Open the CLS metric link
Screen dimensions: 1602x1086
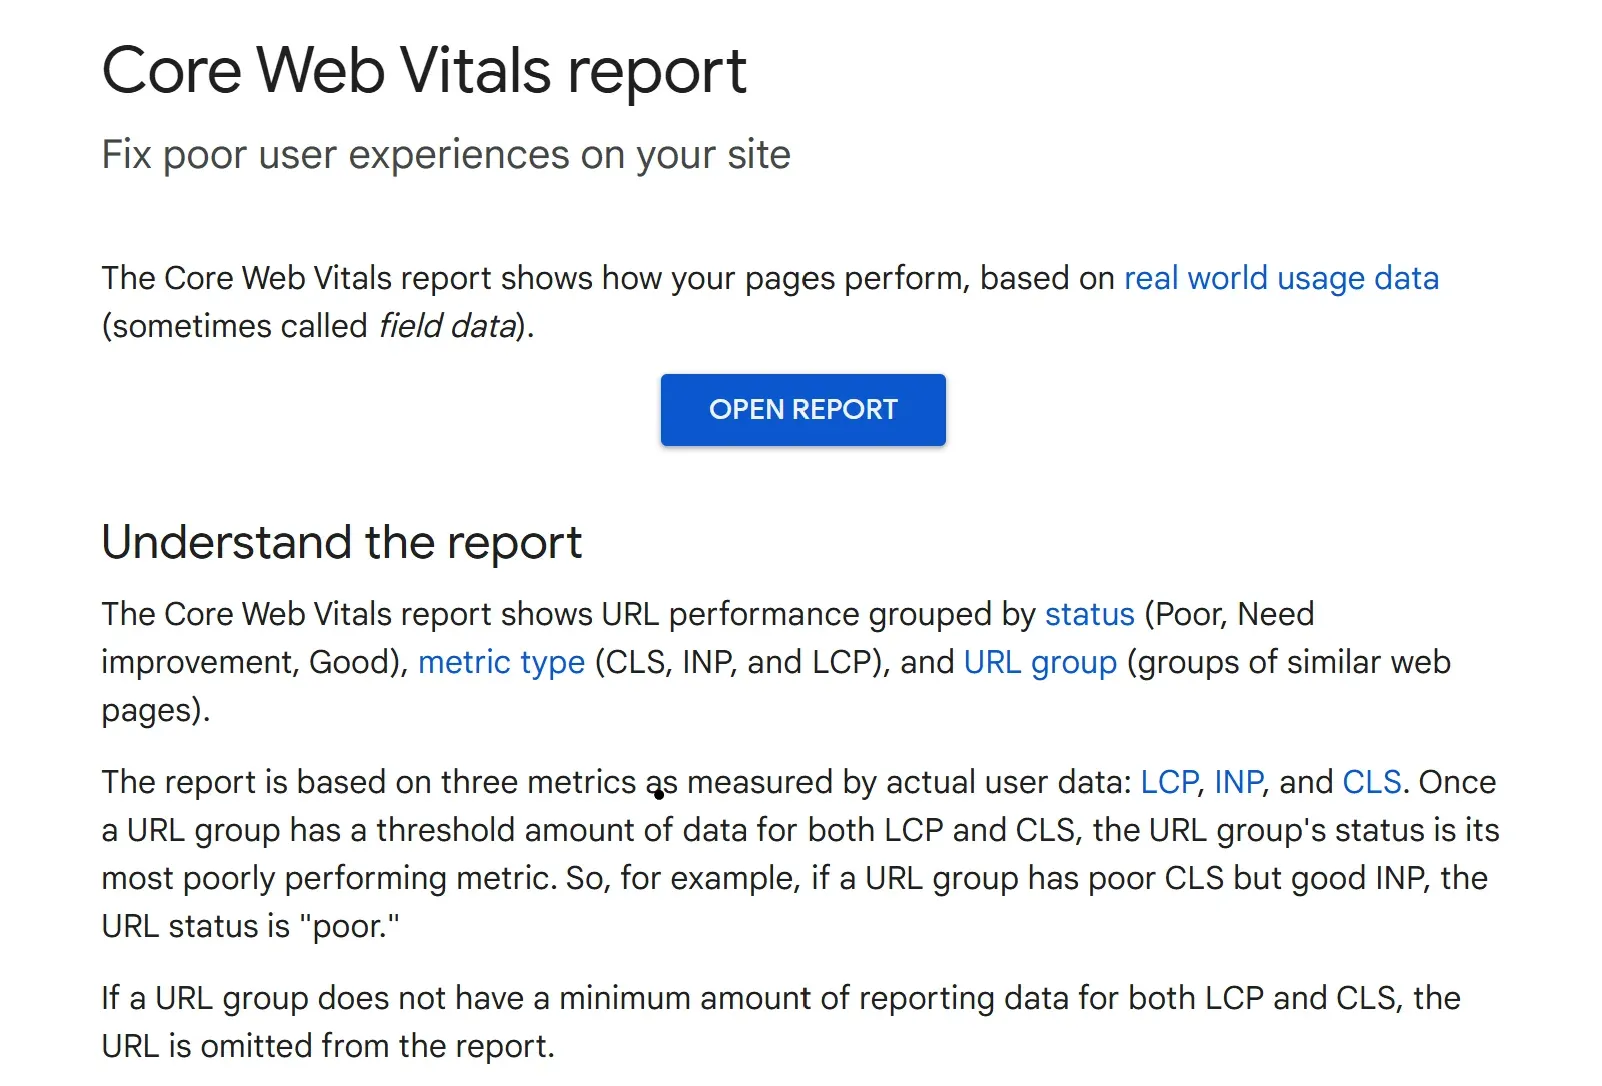[x=1372, y=782]
